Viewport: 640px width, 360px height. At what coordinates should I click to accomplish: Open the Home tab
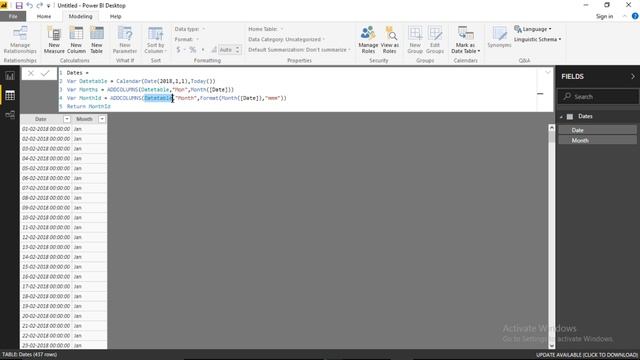[44, 16]
